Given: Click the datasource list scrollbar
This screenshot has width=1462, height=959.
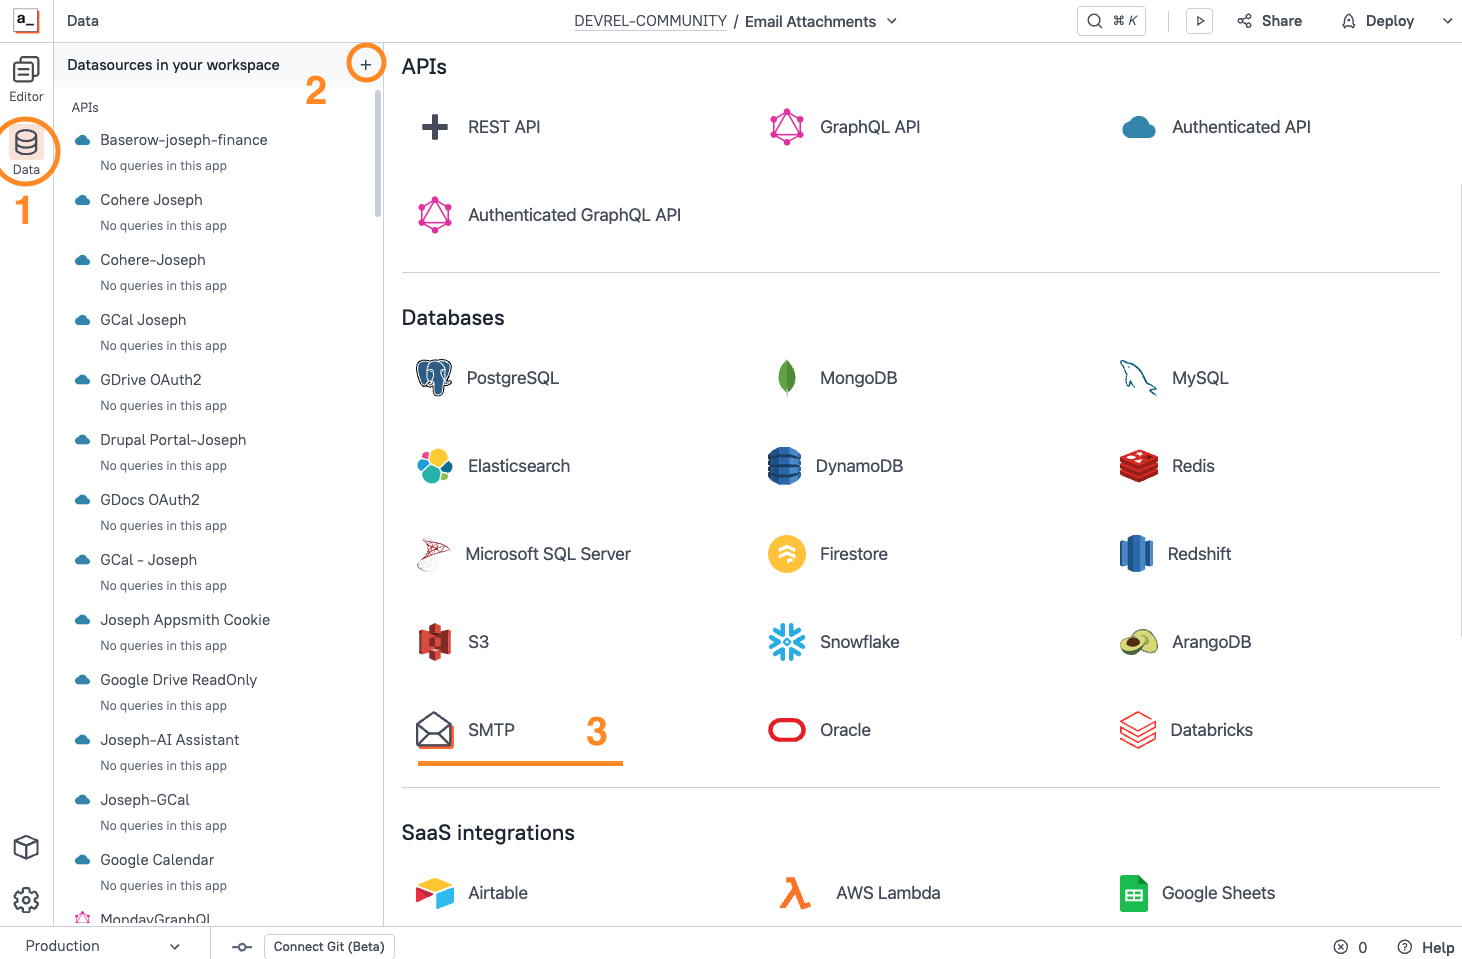Looking at the screenshot, I should pos(378,153).
